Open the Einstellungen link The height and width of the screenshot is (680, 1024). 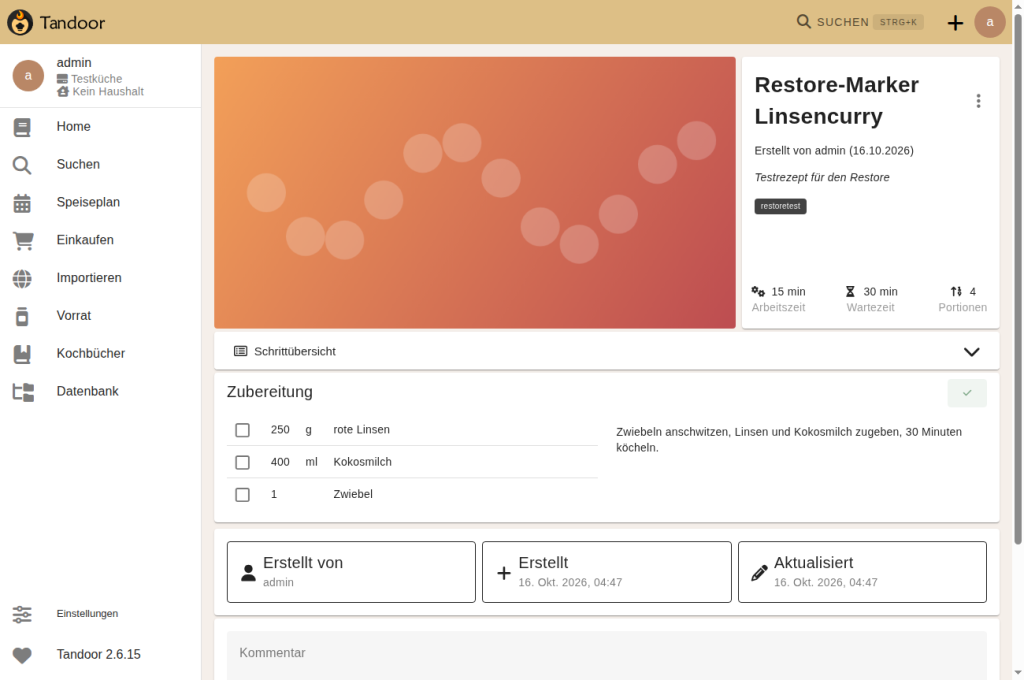[x=101, y=614]
